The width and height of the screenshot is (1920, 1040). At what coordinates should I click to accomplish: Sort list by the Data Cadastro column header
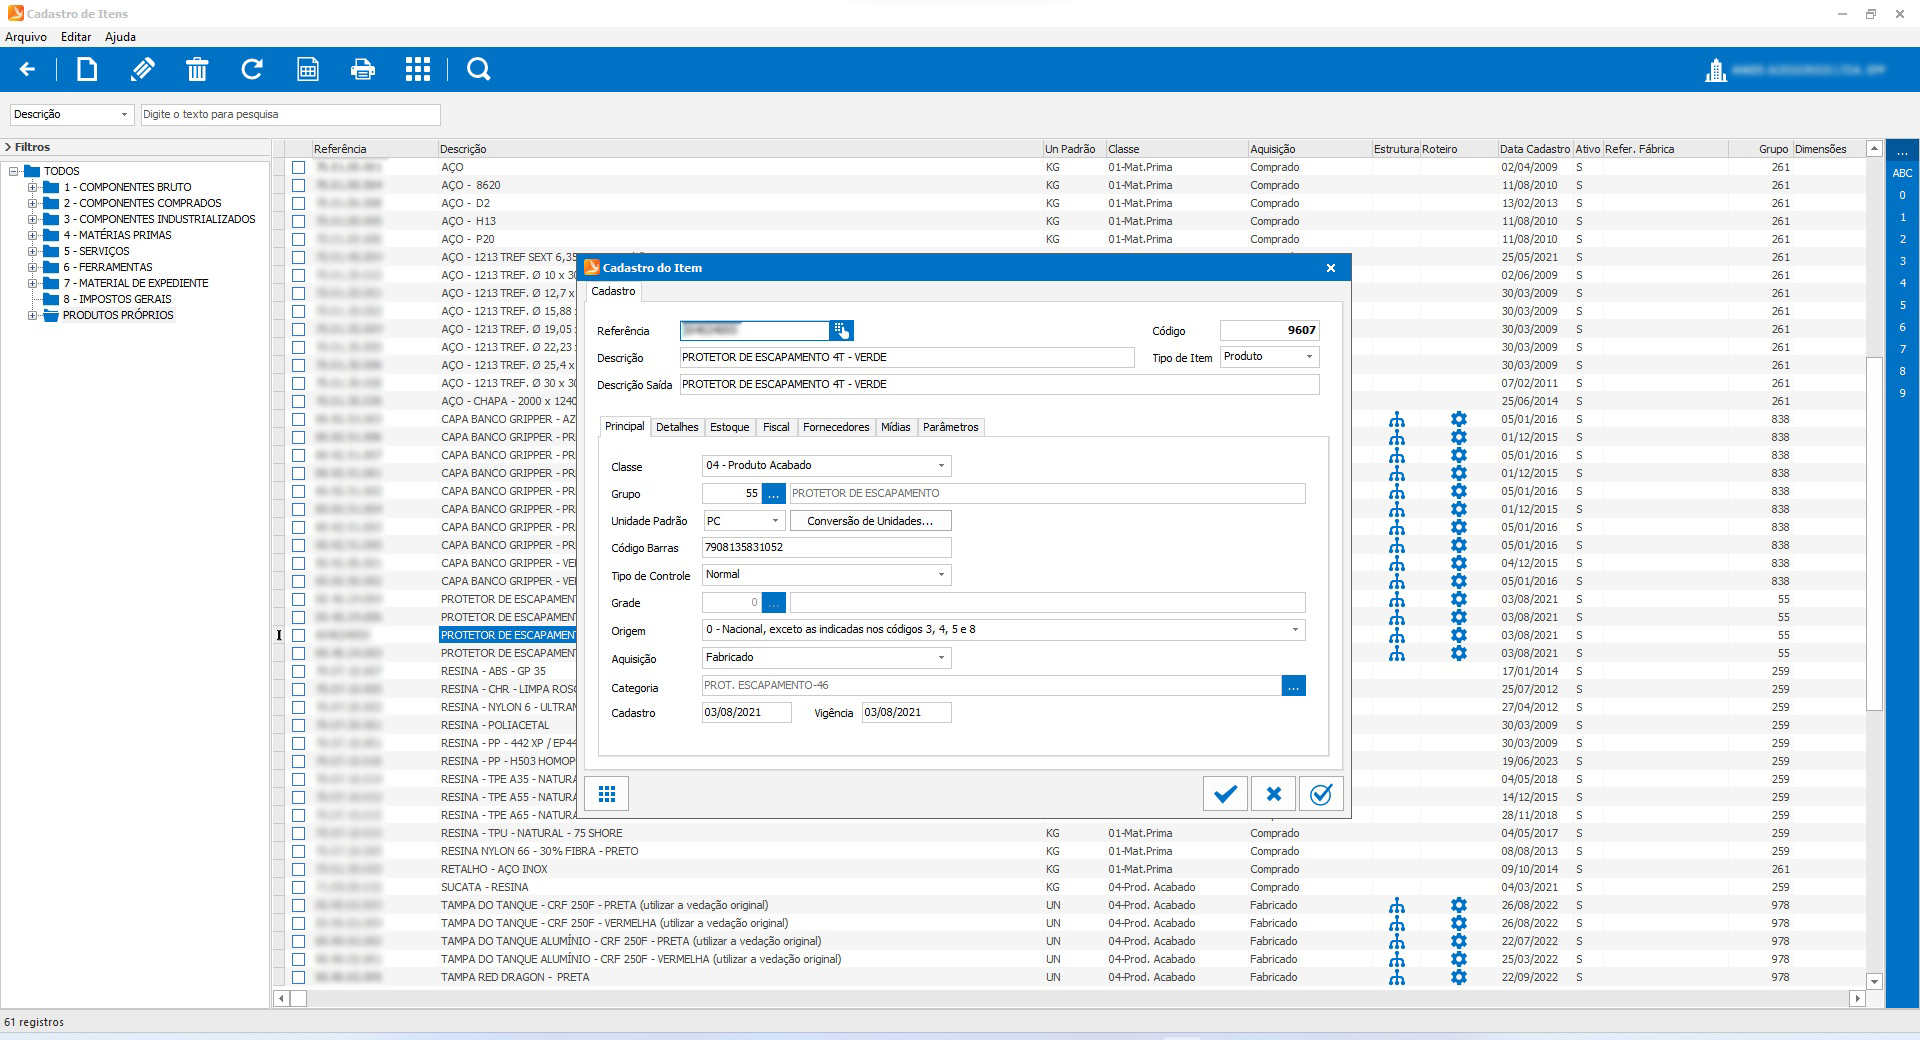click(1535, 149)
